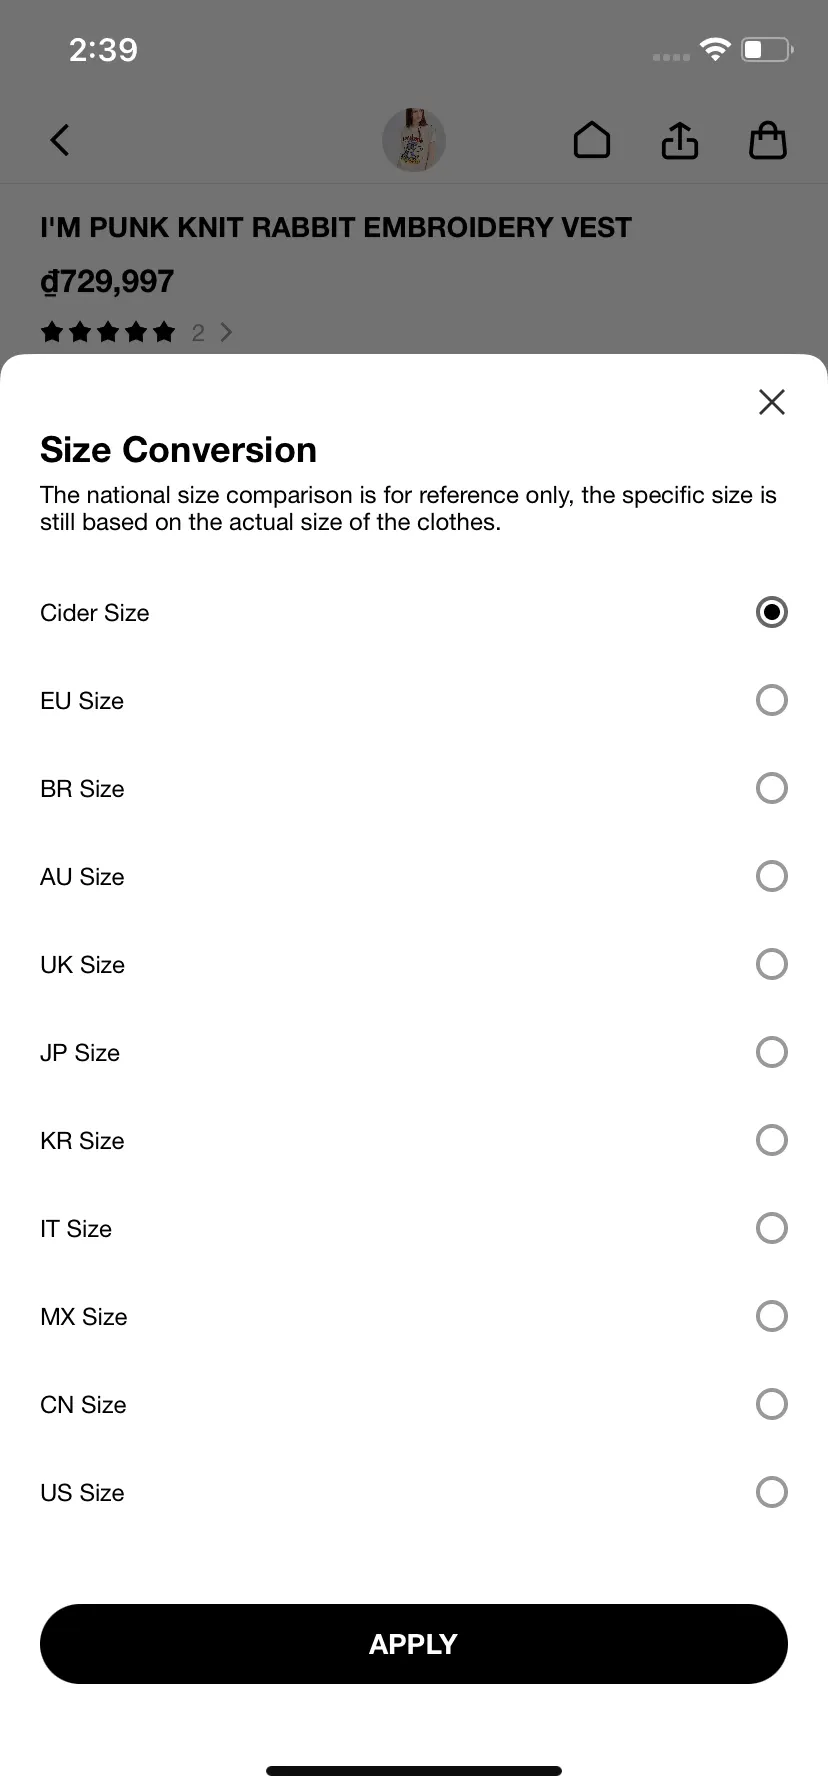Tap the APPLY button

point(414,1644)
